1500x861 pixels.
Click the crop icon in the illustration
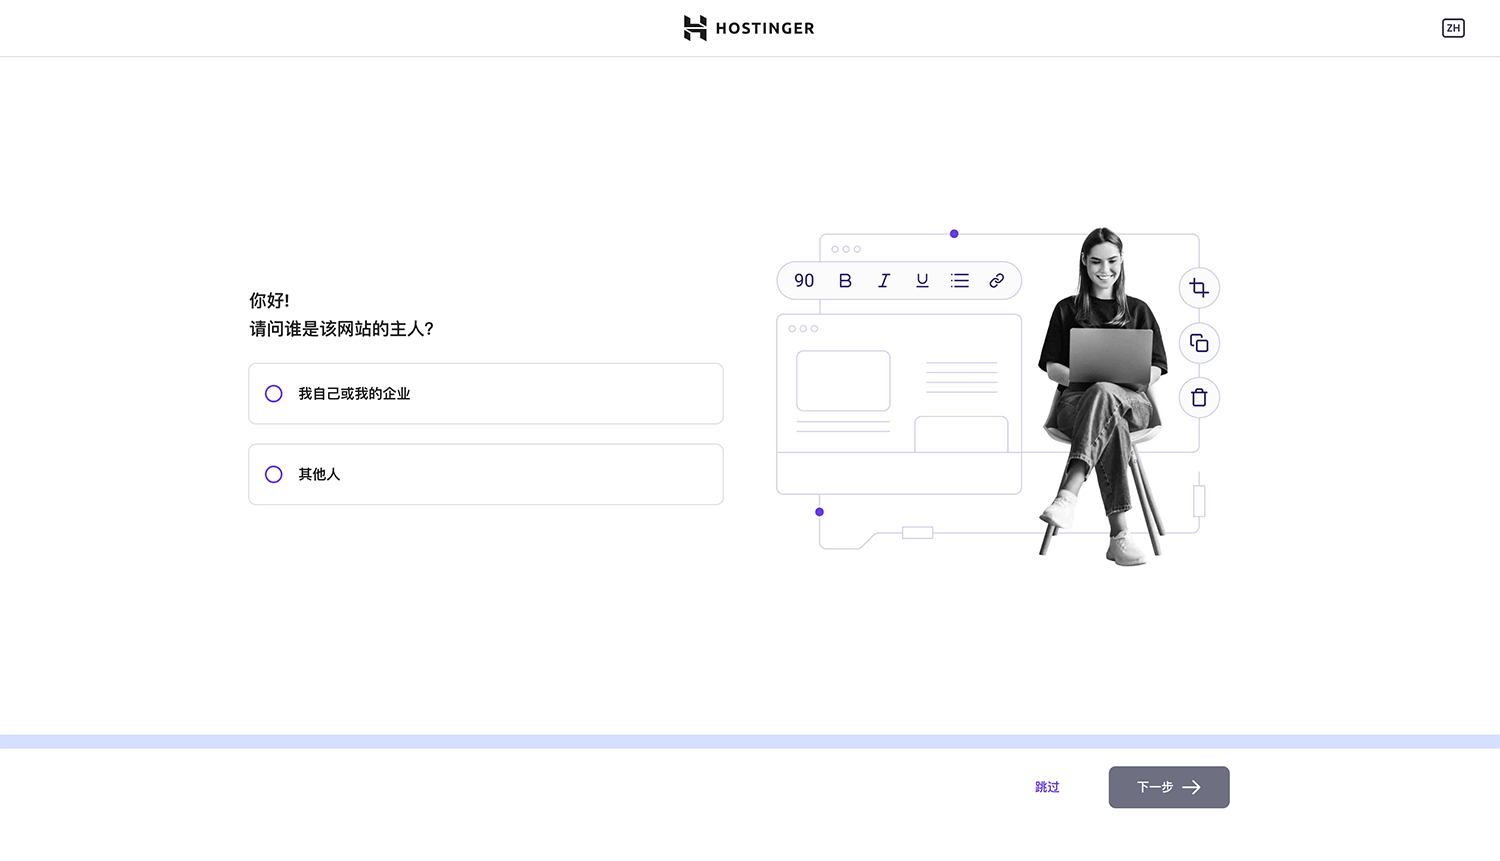point(1199,288)
